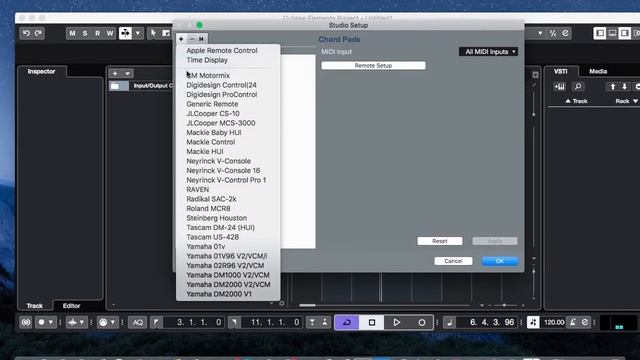640x360 pixels.
Task: Toggle the right zone layout button
Action: coord(624,33)
